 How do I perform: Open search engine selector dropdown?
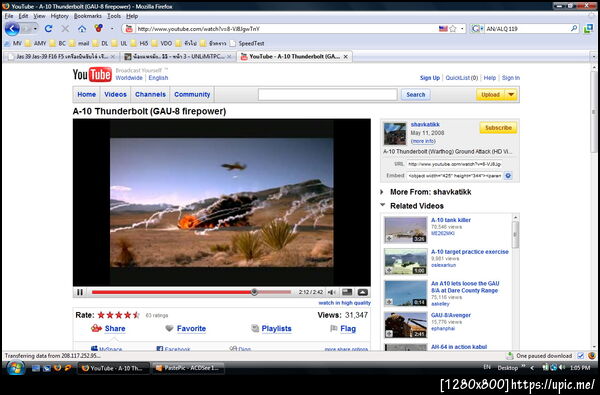[x=477, y=29]
